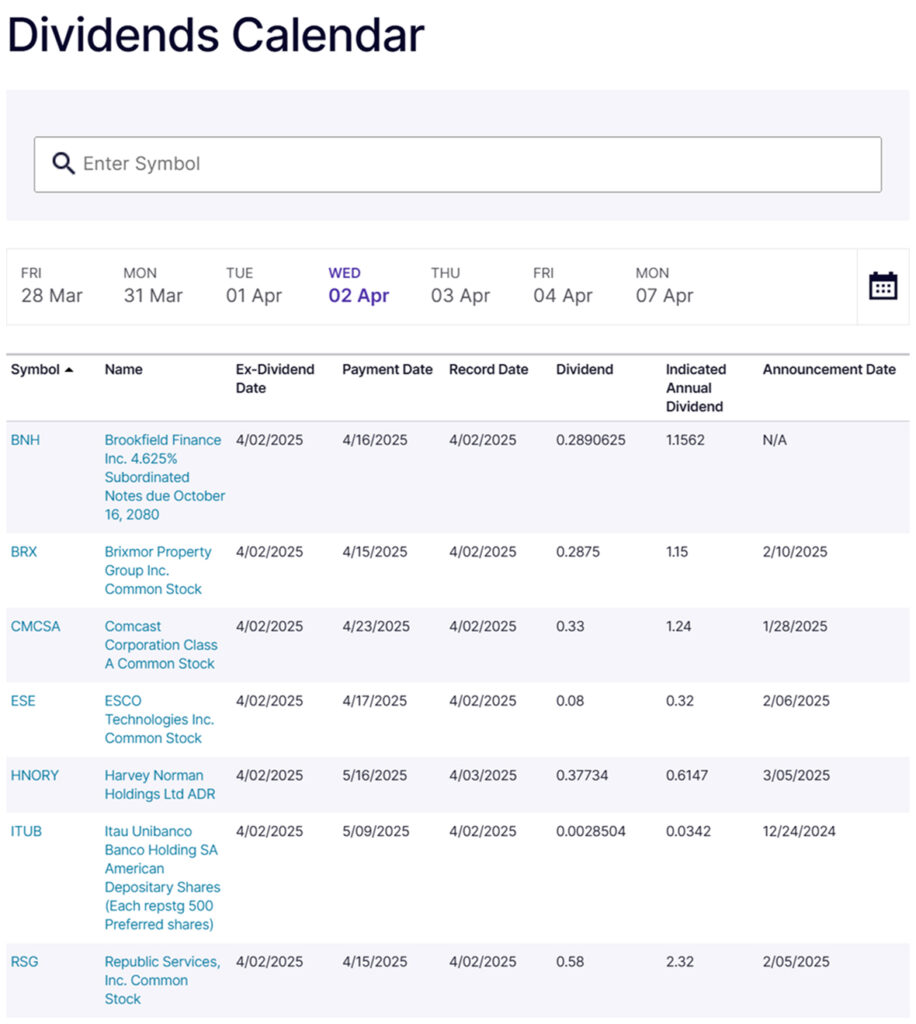Screen dimensions: 916x1024
Task: Type in the Enter Symbol search field
Action: [x=470, y=164]
